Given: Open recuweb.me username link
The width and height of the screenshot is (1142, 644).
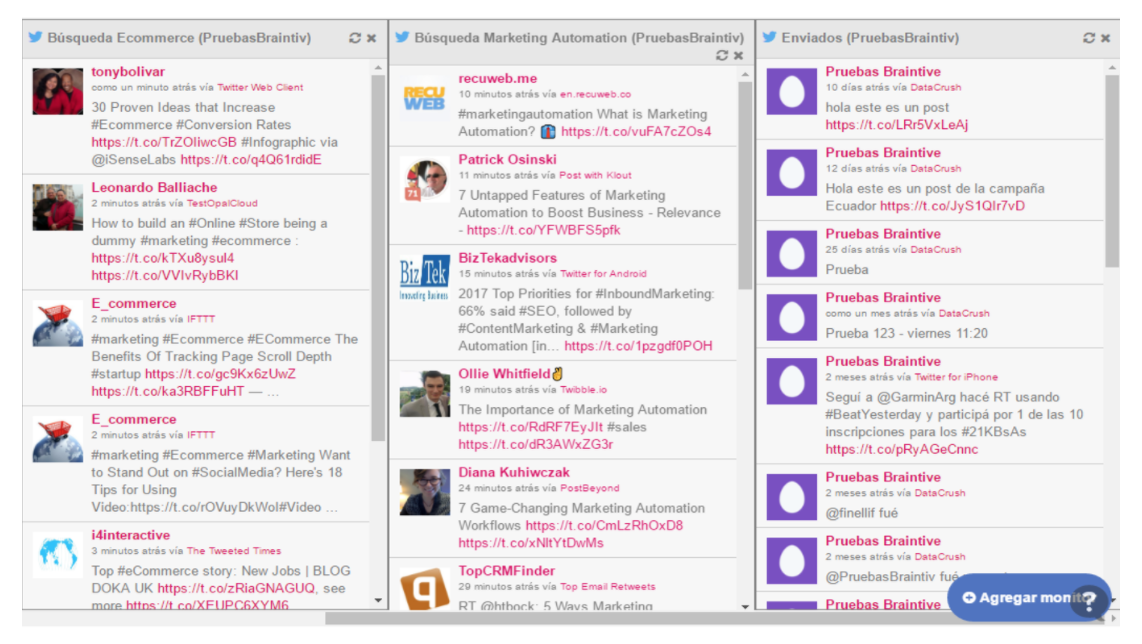Looking at the screenshot, I should click(497, 79).
